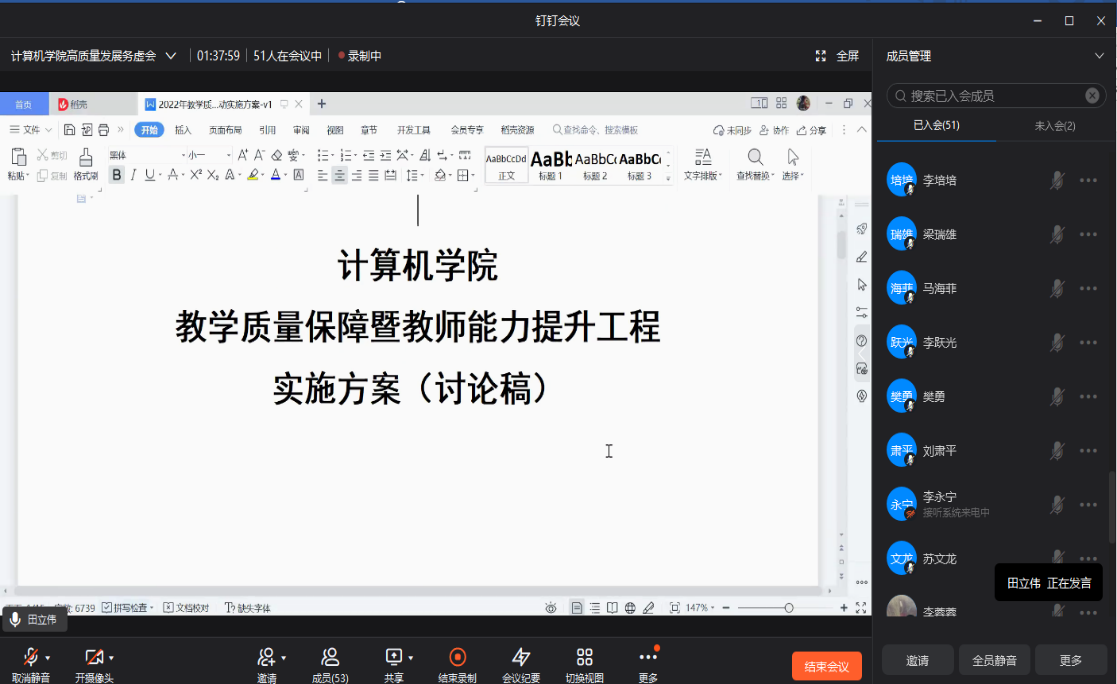Click the WPS eye protection mode icon
Viewport: 1117px width, 684px height.
pyautogui.click(x=551, y=608)
